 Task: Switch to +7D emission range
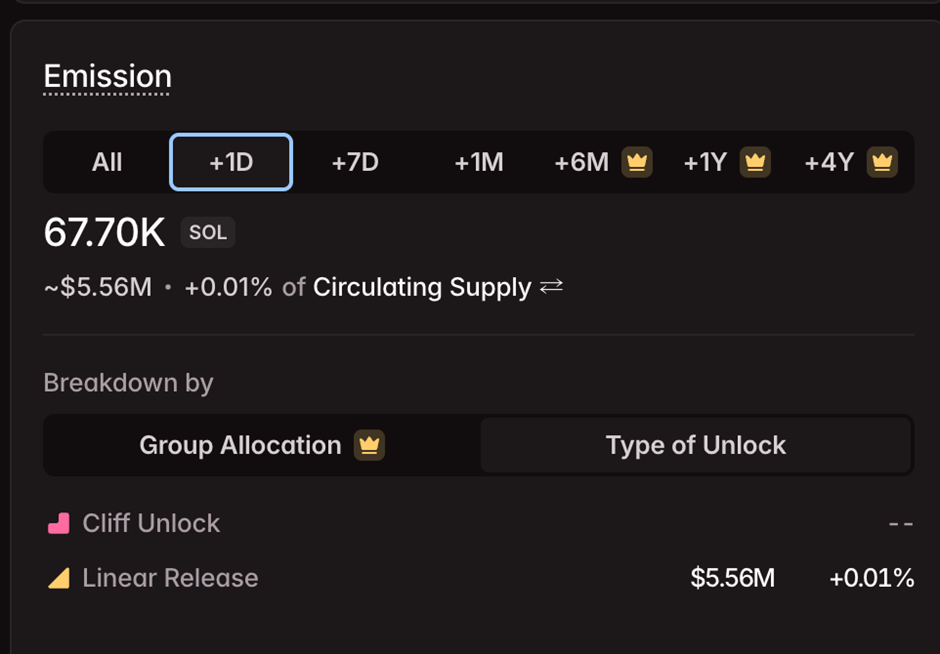click(x=355, y=162)
